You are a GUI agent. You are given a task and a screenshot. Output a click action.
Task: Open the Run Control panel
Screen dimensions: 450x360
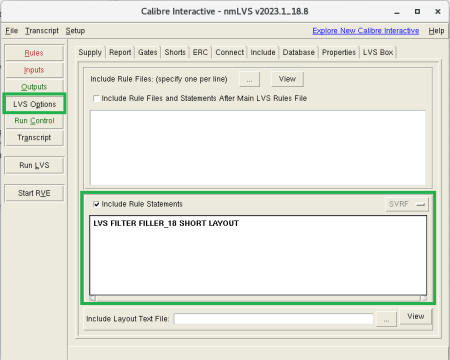tap(34, 121)
